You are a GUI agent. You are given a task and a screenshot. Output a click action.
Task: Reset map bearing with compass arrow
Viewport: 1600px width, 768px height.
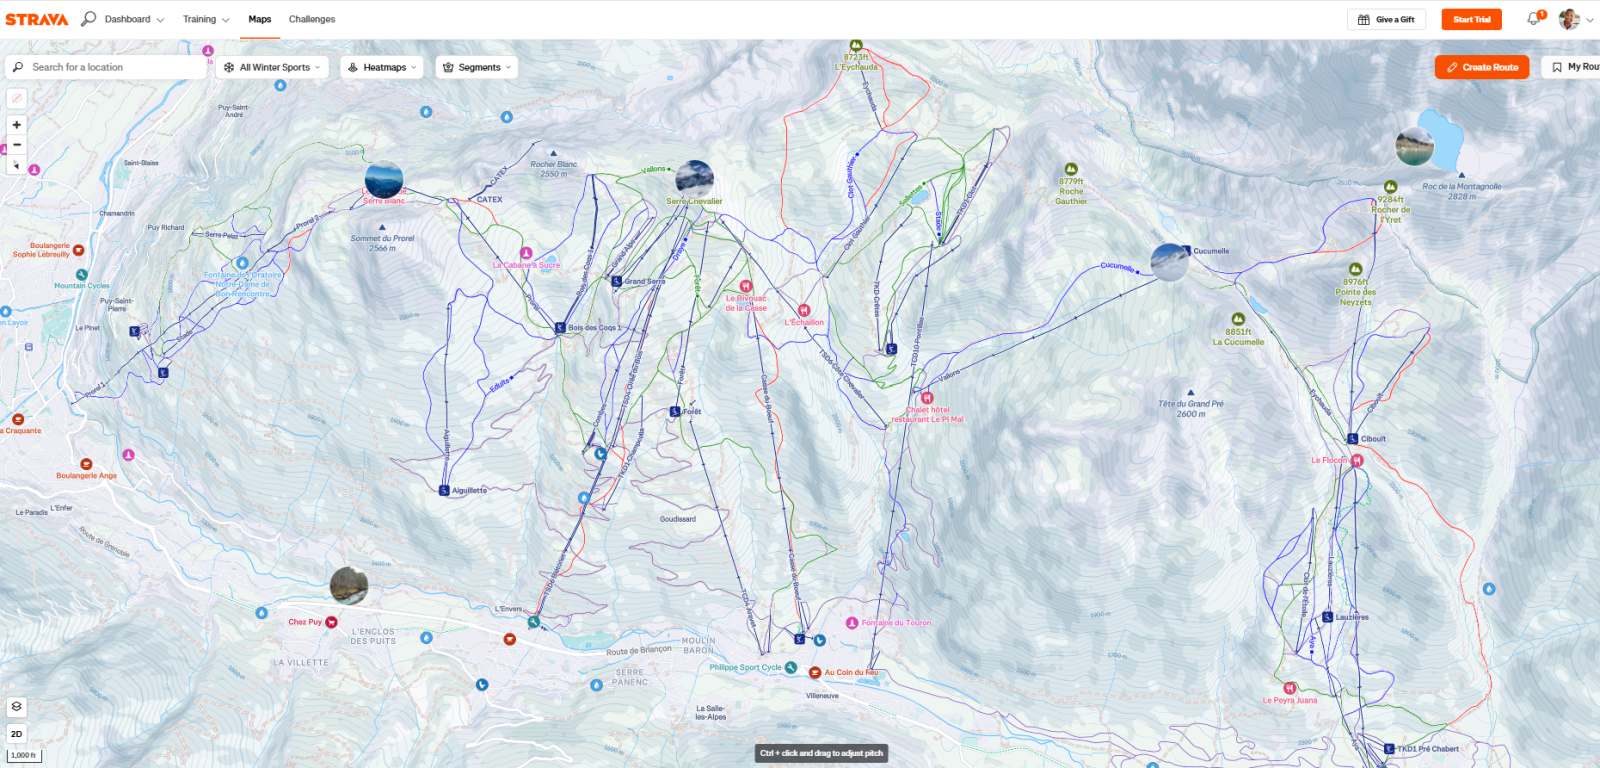click(x=16, y=165)
